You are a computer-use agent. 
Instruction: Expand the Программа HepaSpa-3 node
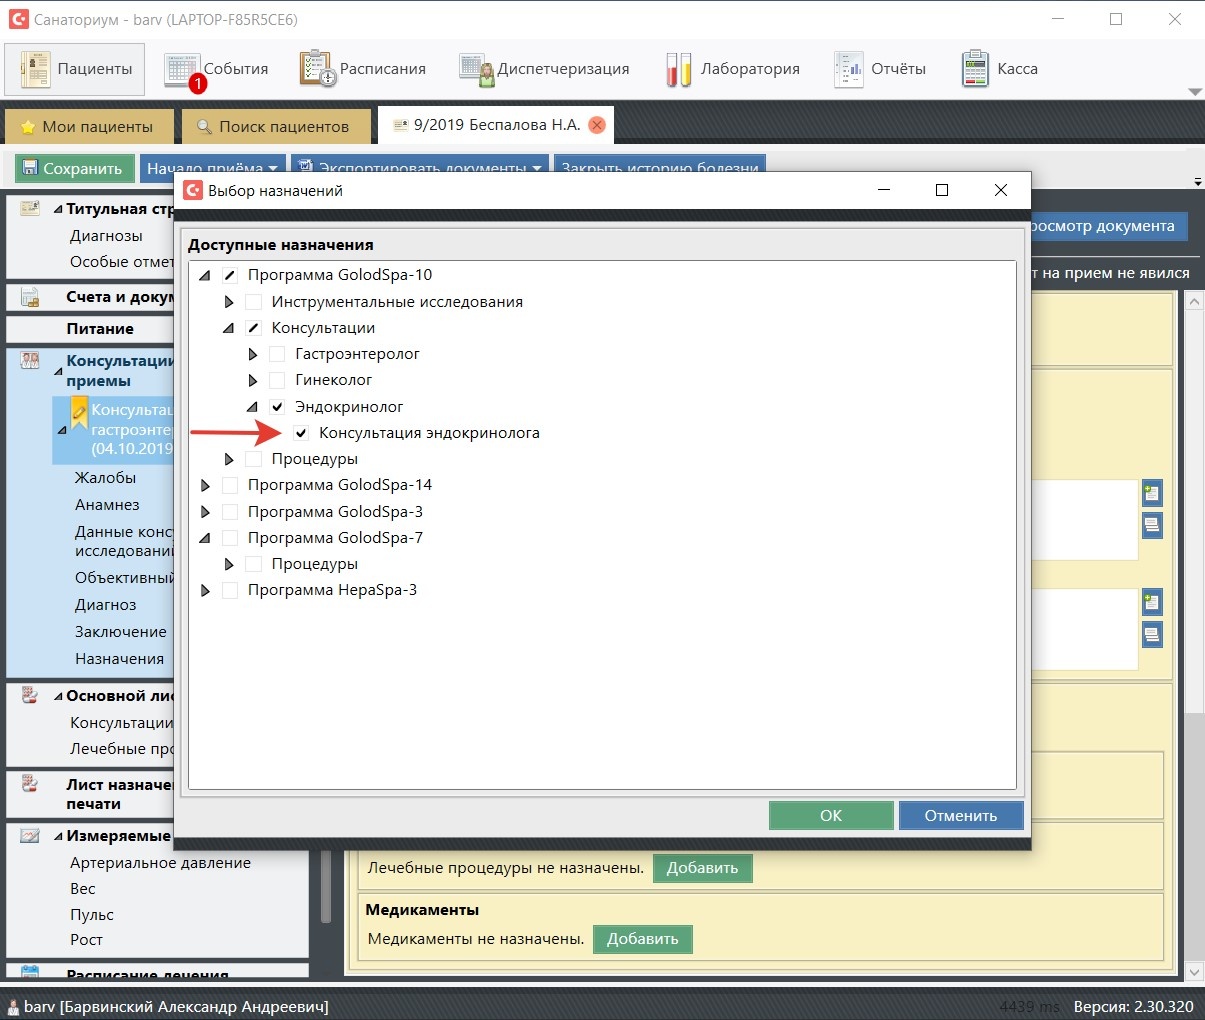click(205, 591)
